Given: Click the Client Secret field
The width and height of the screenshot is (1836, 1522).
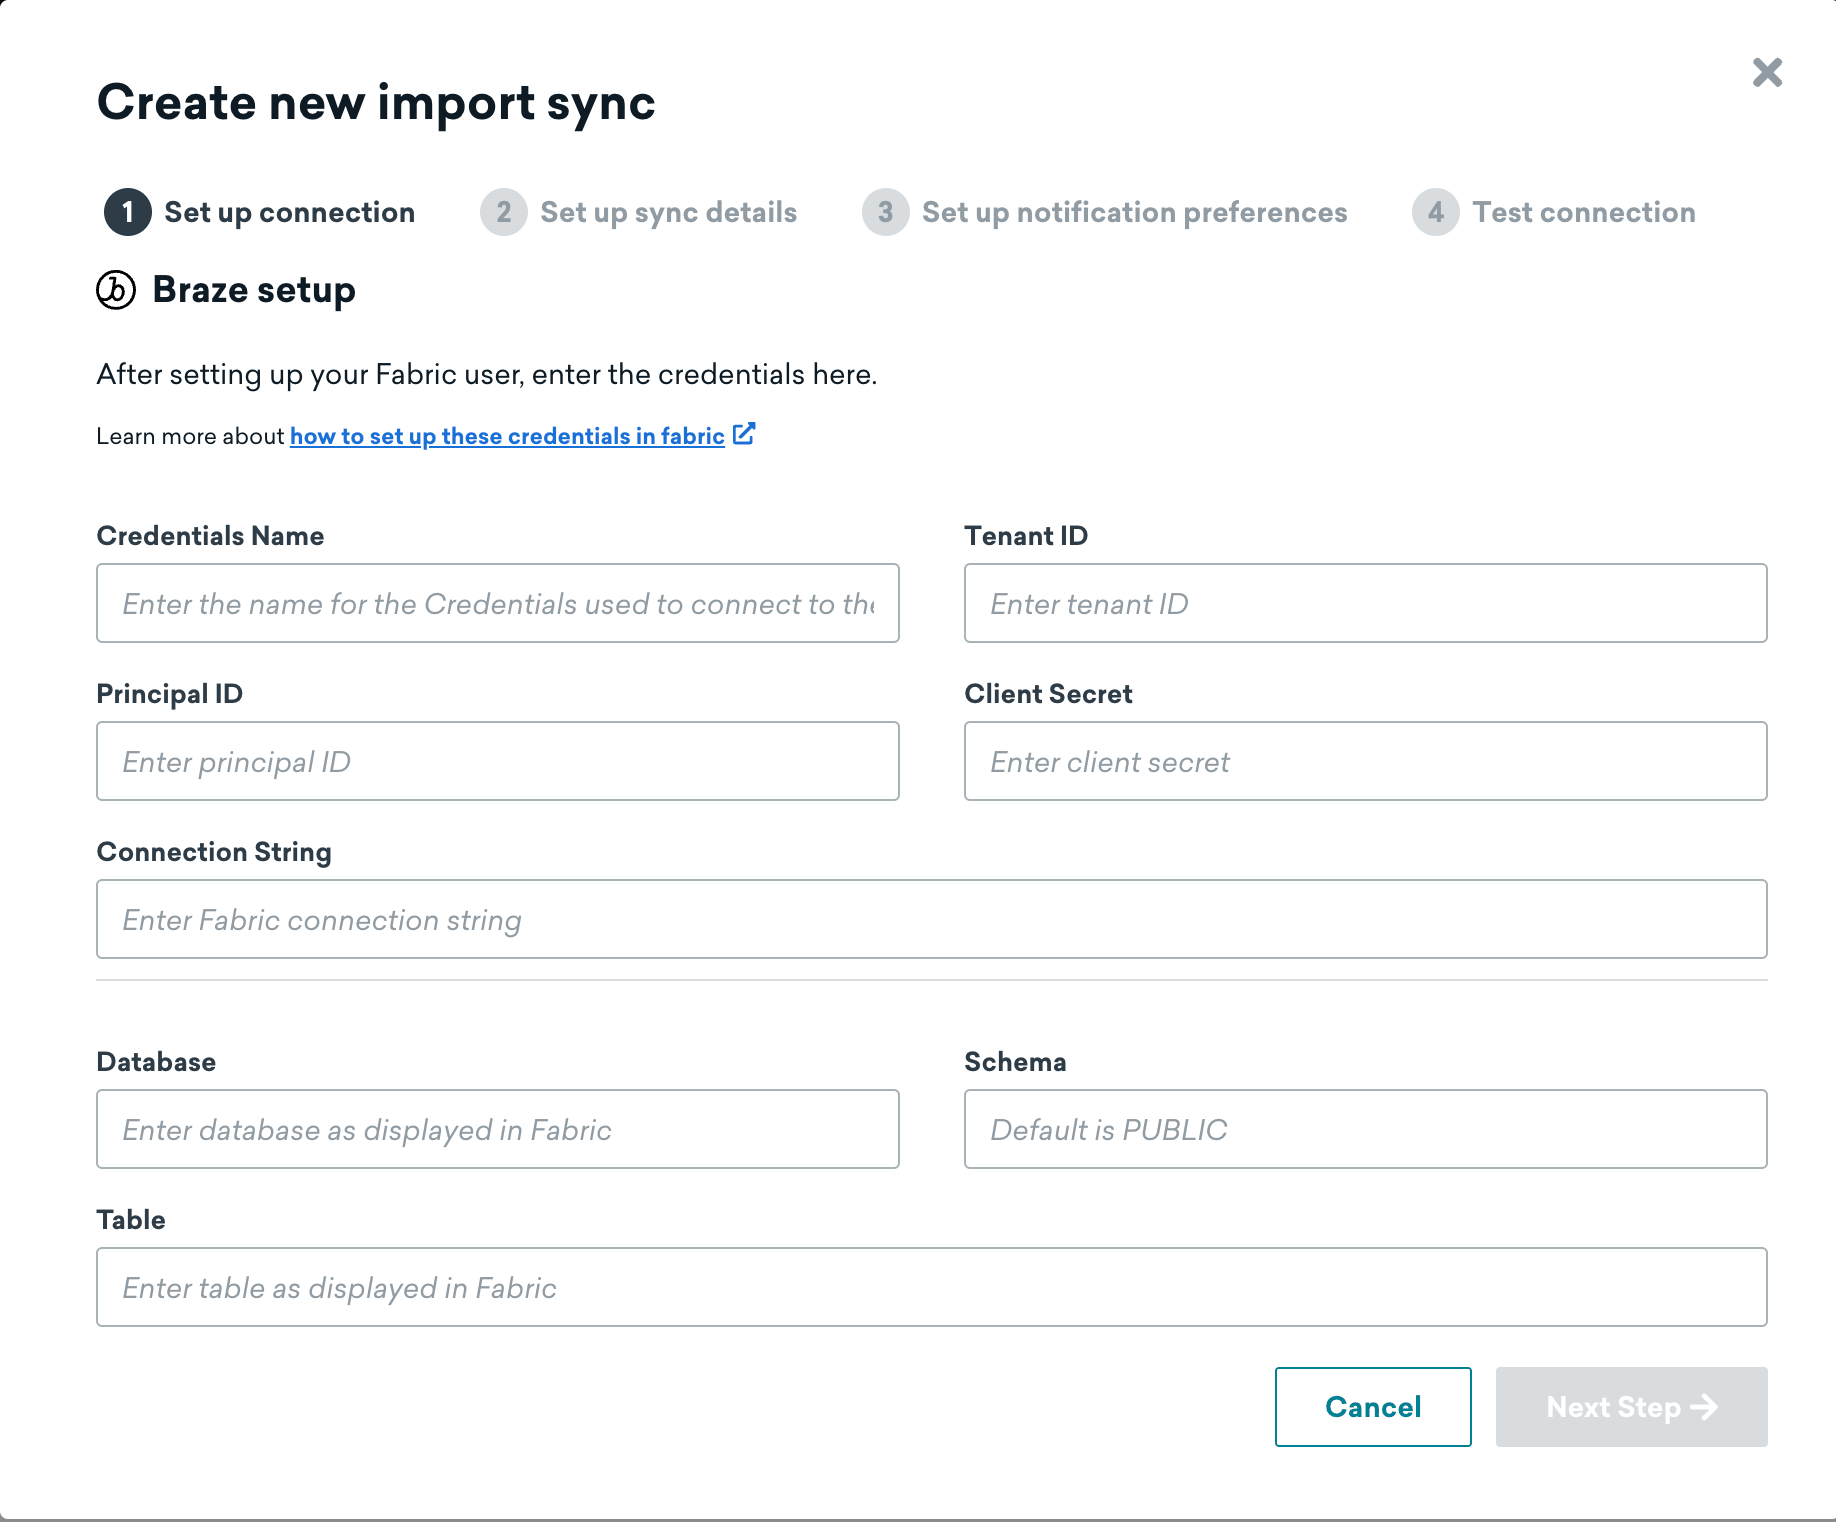Looking at the screenshot, I should 1364,761.
